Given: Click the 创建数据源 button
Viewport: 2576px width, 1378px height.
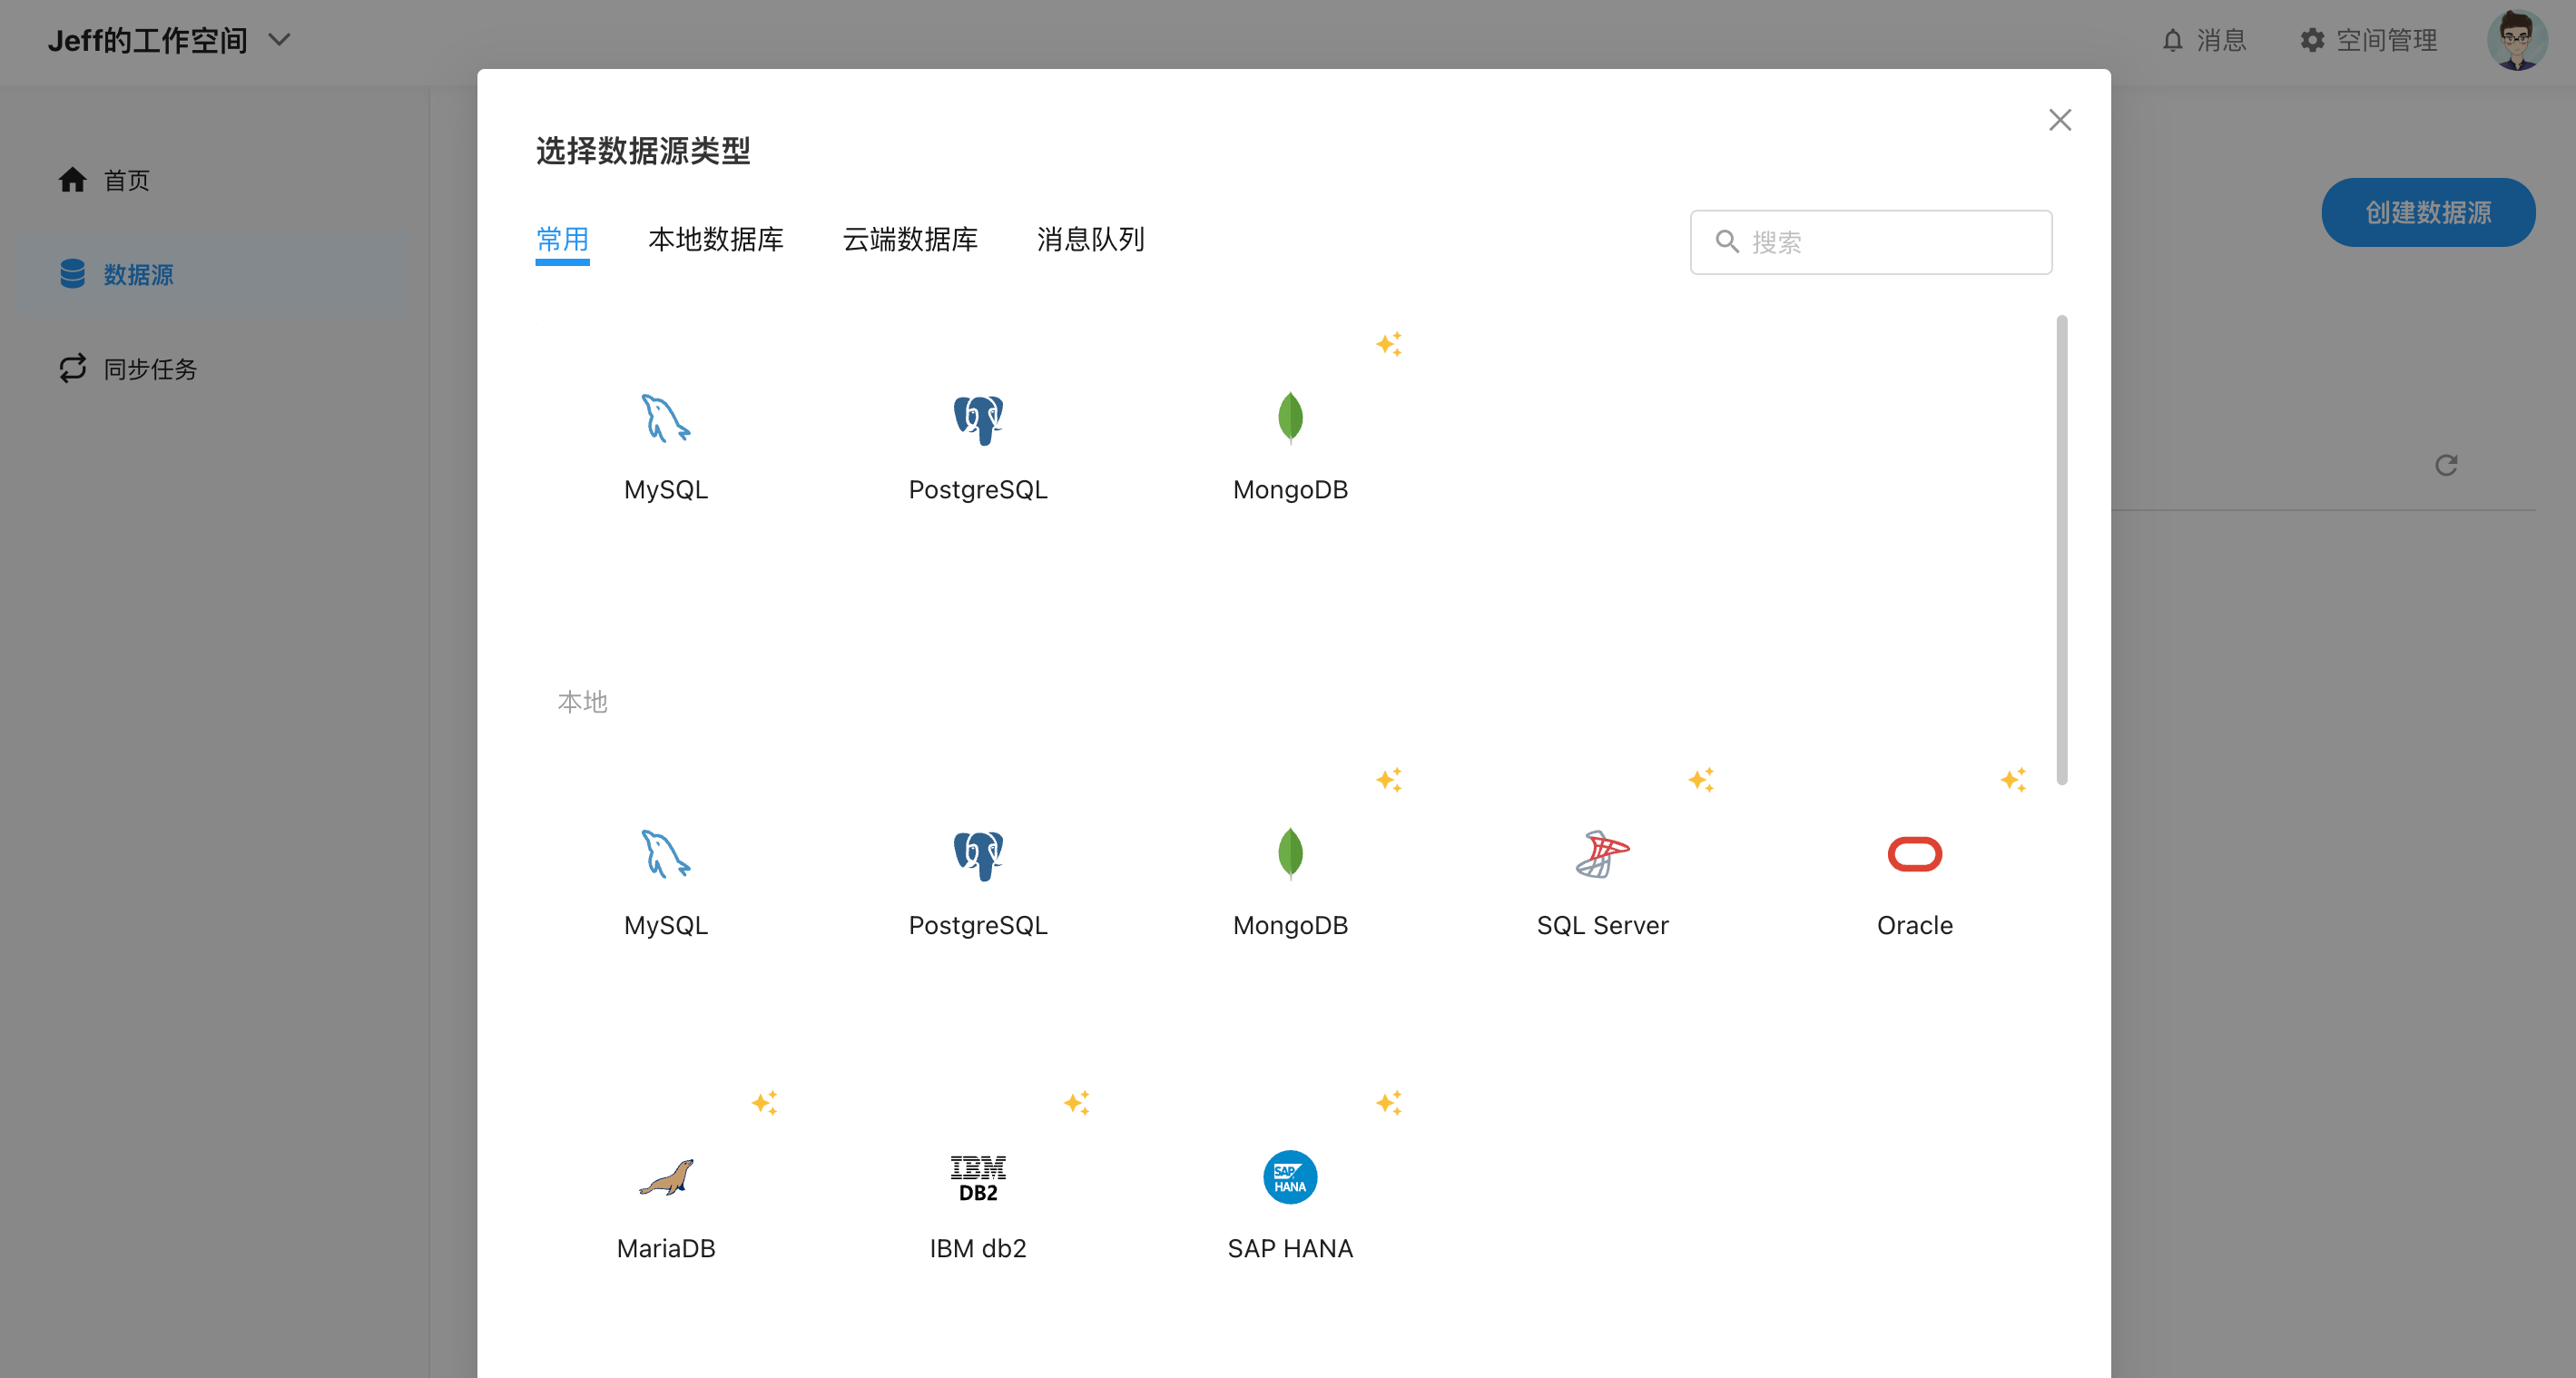Looking at the screenshot, I should pos(2427,212).
